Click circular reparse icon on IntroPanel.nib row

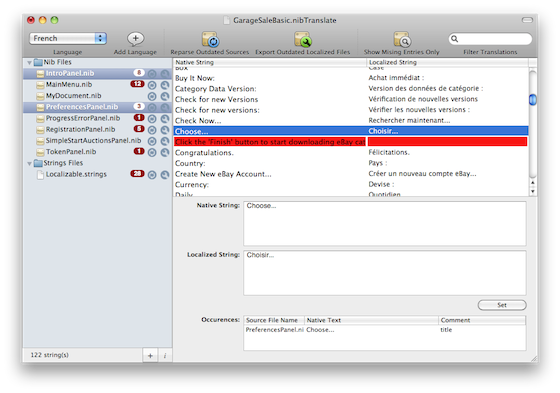click(152, 74)
